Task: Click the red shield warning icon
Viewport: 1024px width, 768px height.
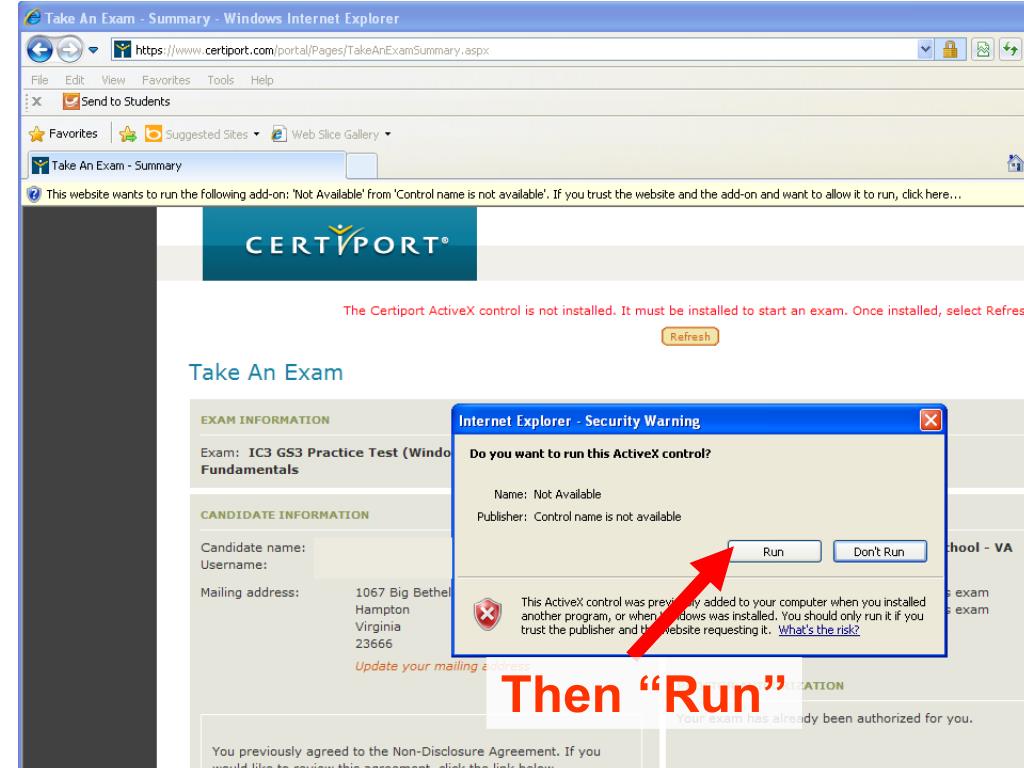Action: (487, 614)
